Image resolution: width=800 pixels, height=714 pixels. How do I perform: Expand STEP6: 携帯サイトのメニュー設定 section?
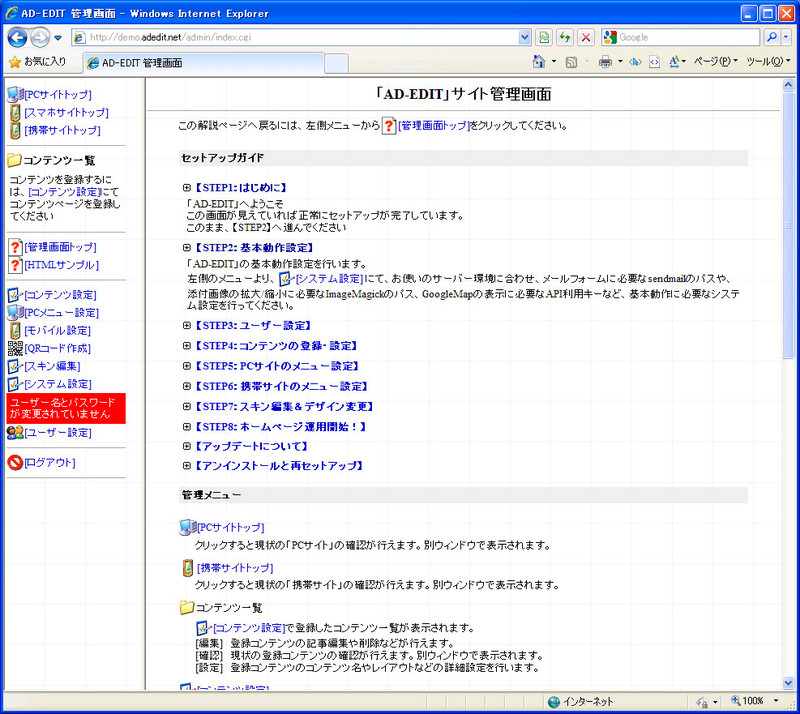pos(187,386)
